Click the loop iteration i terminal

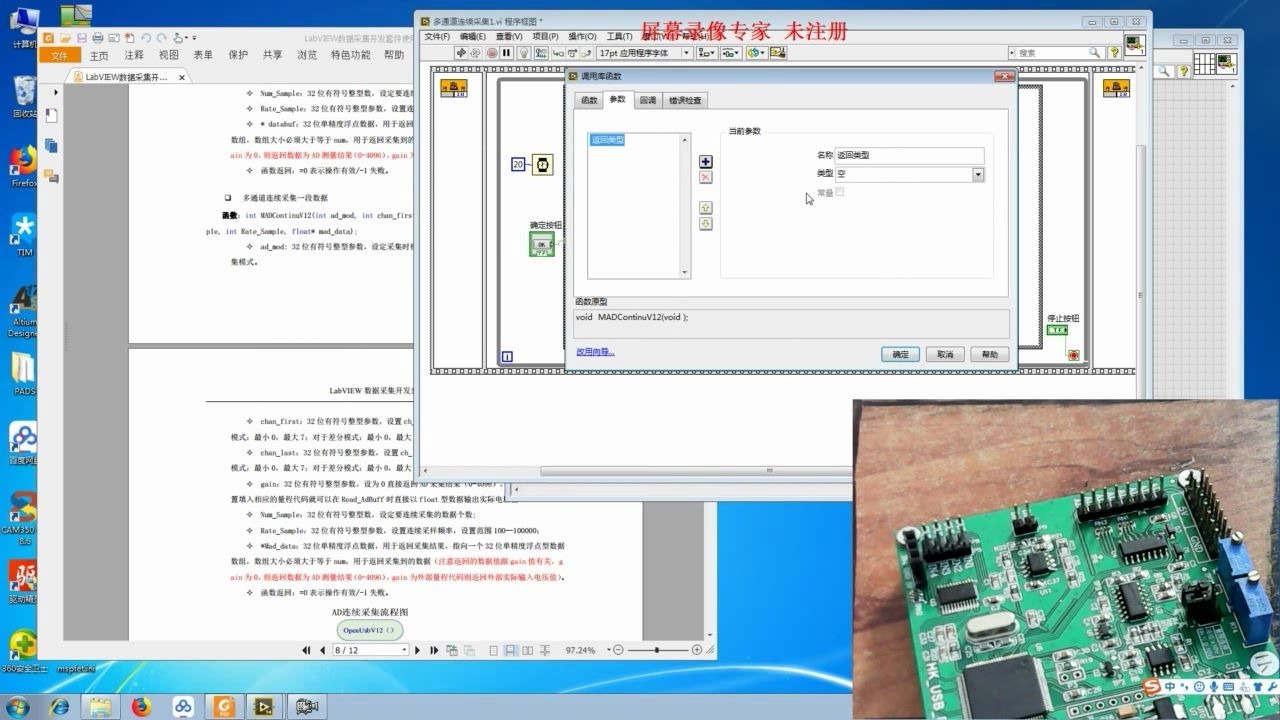point(507,356)
